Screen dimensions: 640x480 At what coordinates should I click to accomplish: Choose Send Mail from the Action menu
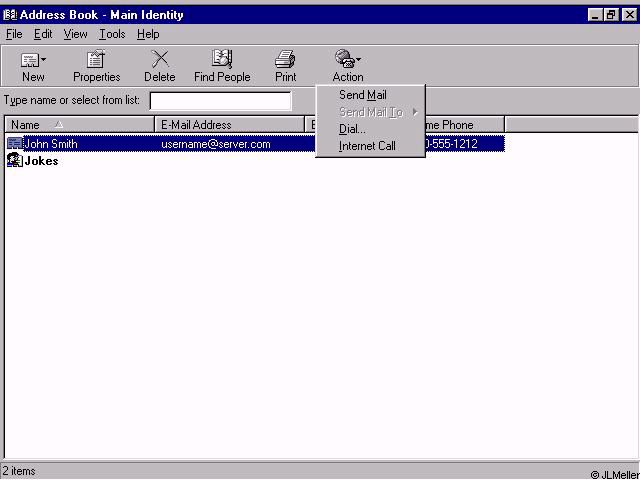point(362,95)
